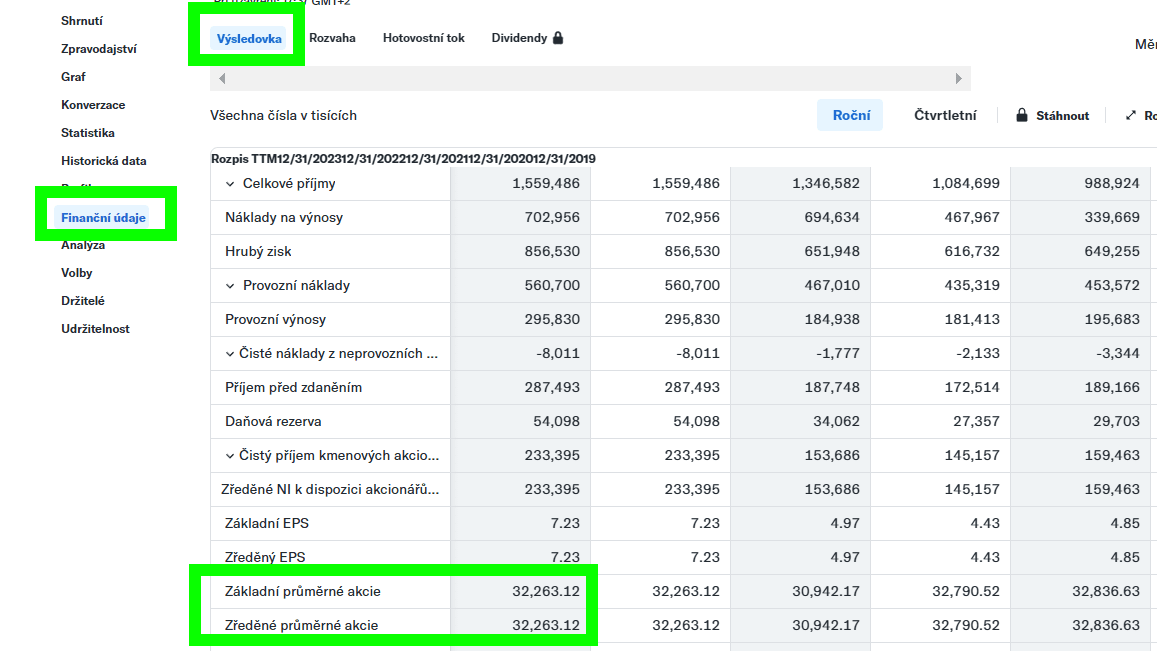Click the left arrow of the table scrollbar

pos(221,77)
